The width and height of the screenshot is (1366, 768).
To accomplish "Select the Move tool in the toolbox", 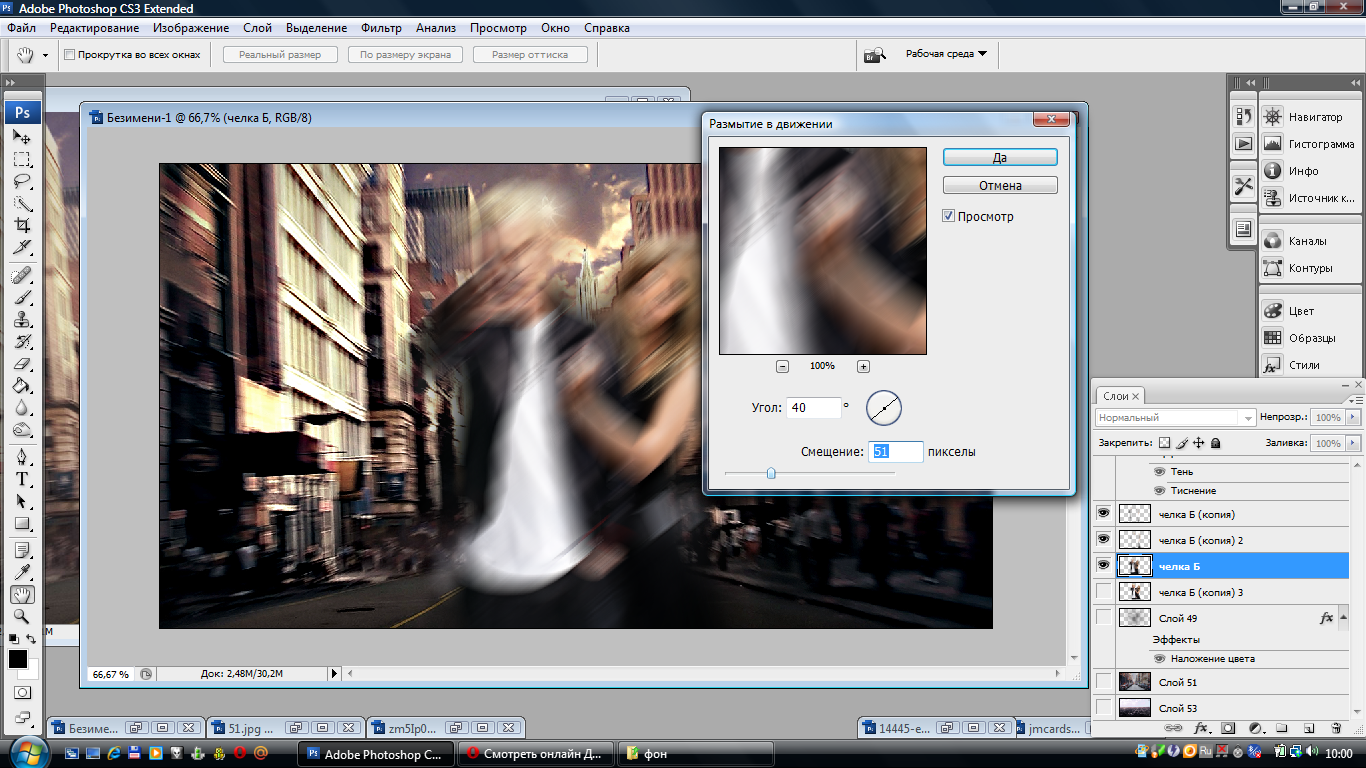I will click(22, 136).
